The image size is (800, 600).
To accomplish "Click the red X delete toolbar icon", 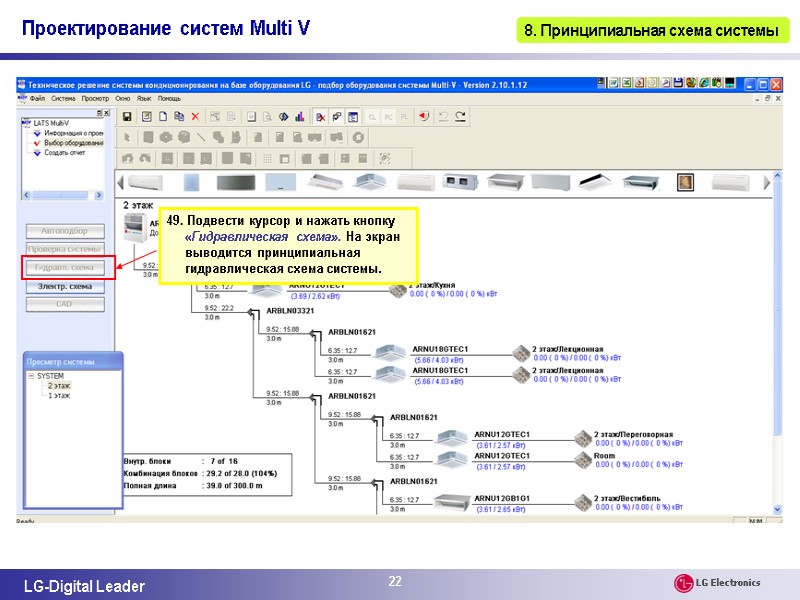I will [195, 117].
